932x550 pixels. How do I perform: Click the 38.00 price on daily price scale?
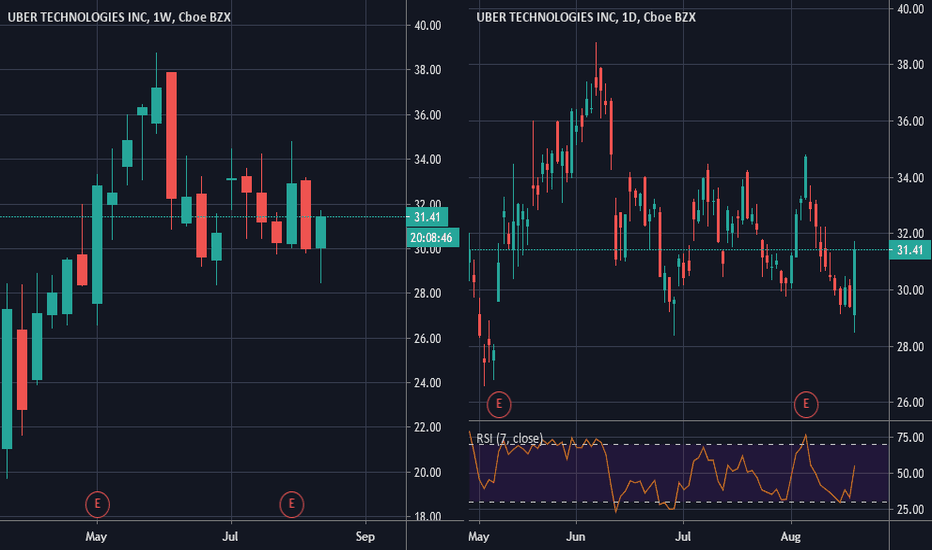[910, 65]
